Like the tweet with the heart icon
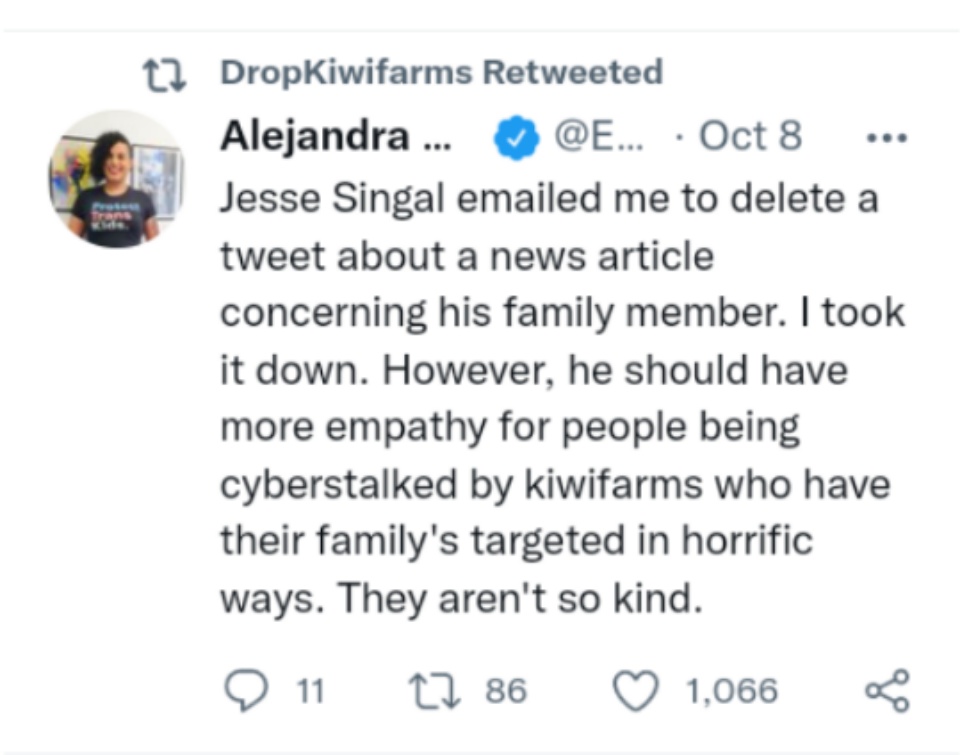 (636, 691)
